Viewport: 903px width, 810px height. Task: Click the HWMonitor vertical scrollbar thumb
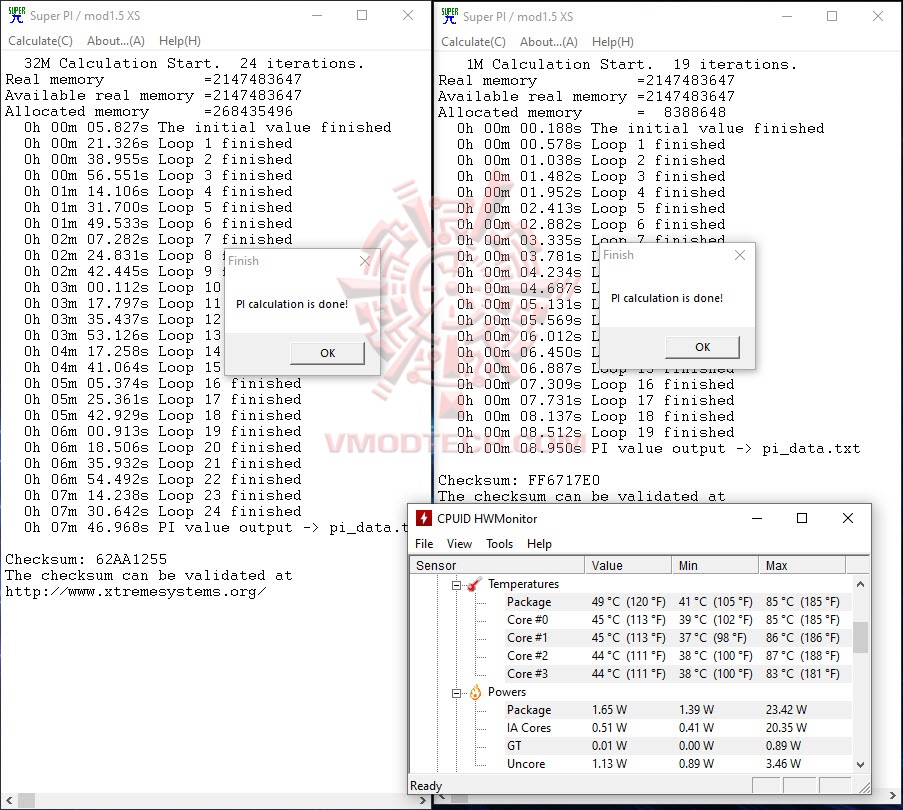click(860, 637)
